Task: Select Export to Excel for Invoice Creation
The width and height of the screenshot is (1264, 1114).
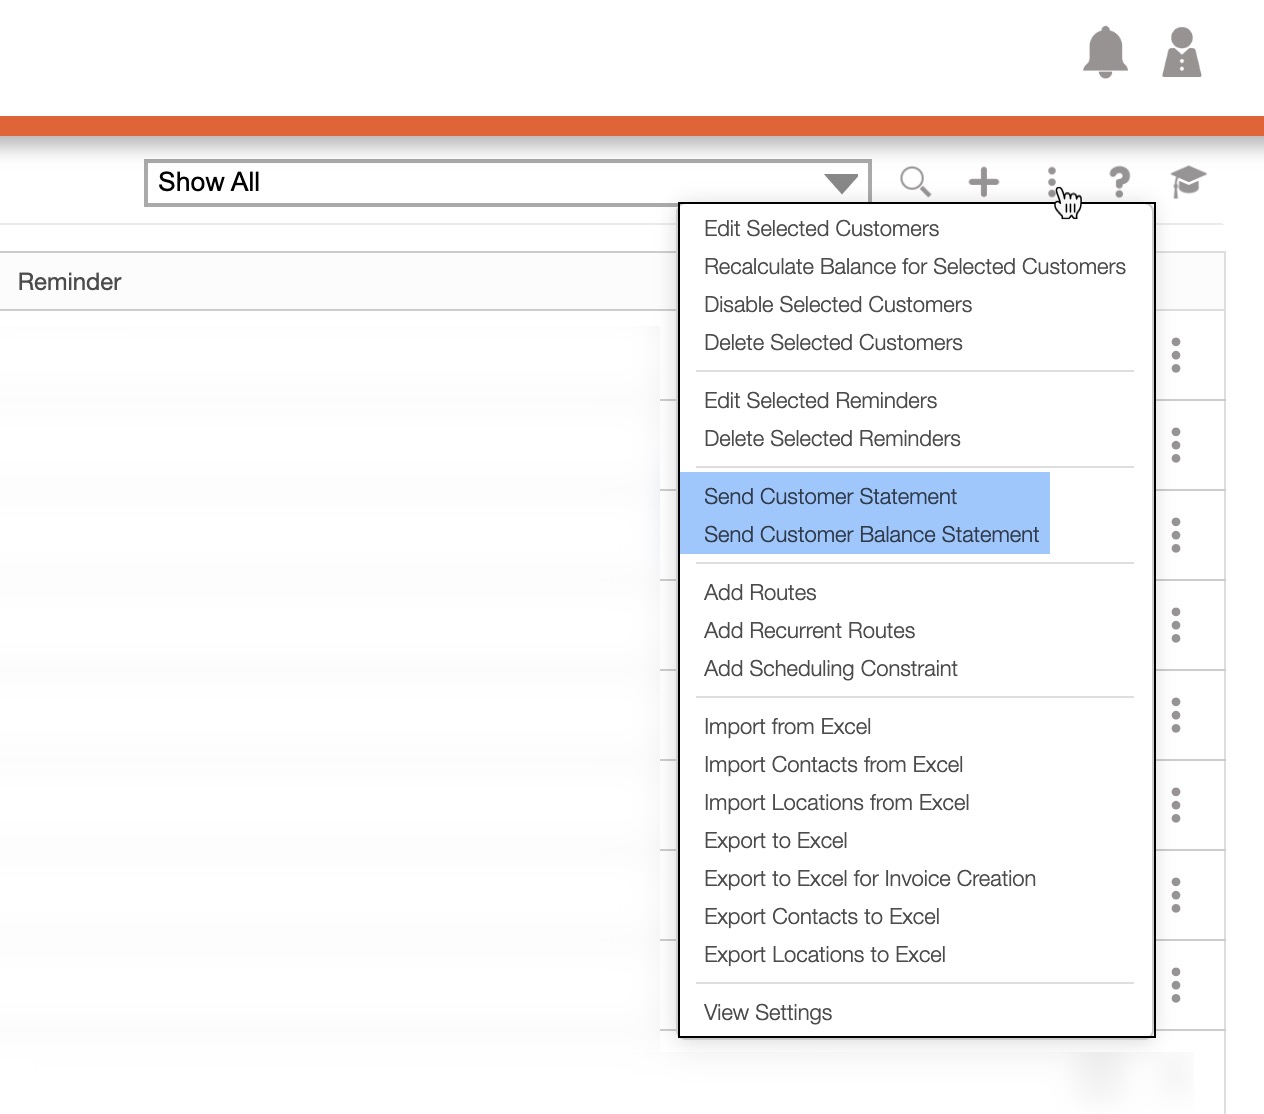Action: [869, 879]
